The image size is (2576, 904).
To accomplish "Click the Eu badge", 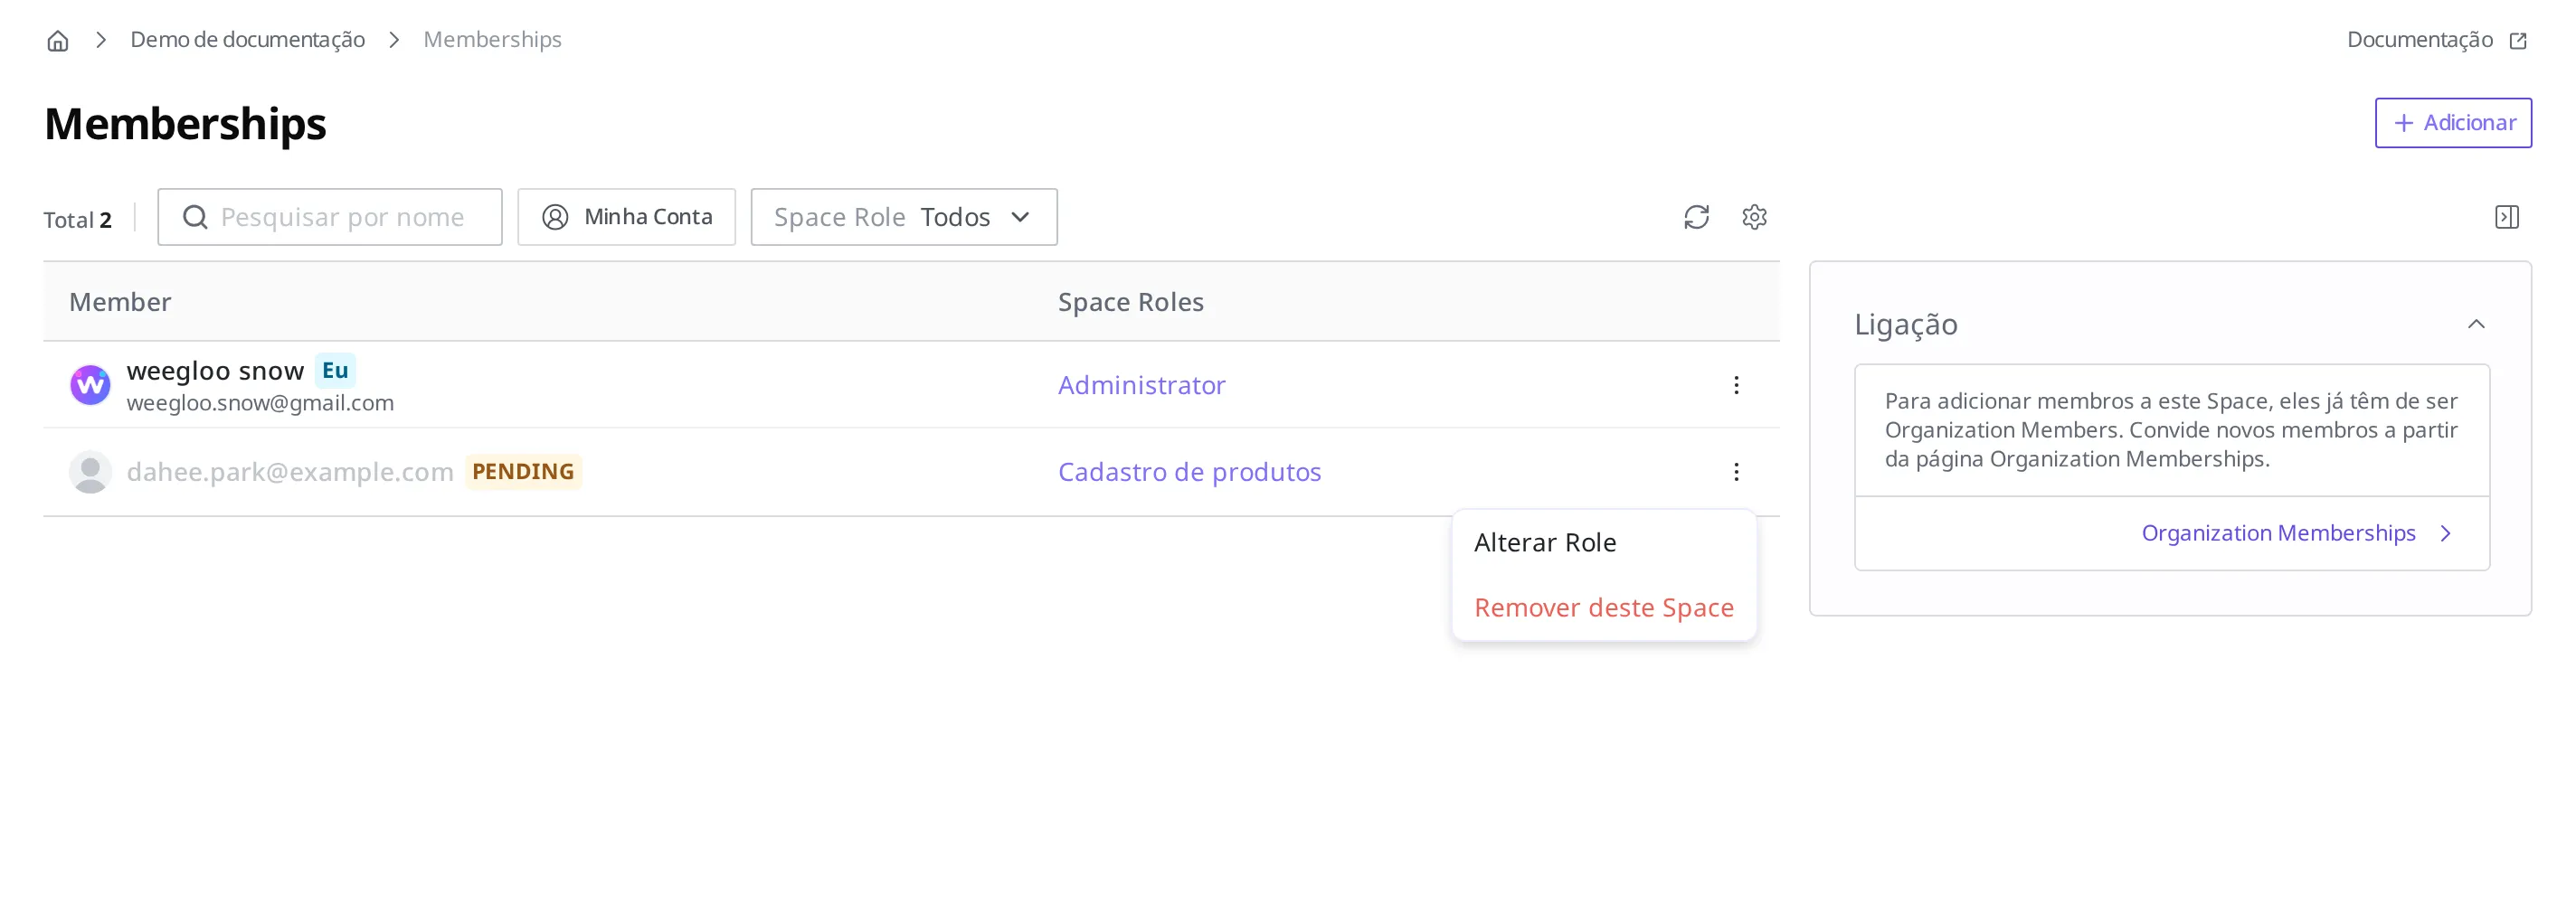I will point(335,371).
